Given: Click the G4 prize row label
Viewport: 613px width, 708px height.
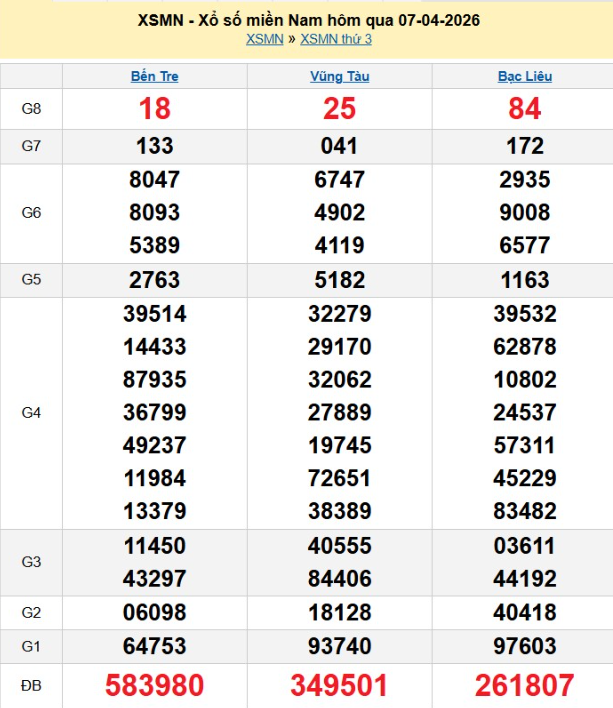Looking at the screenshot, I should pyautogui.click(x=31, y=412).
